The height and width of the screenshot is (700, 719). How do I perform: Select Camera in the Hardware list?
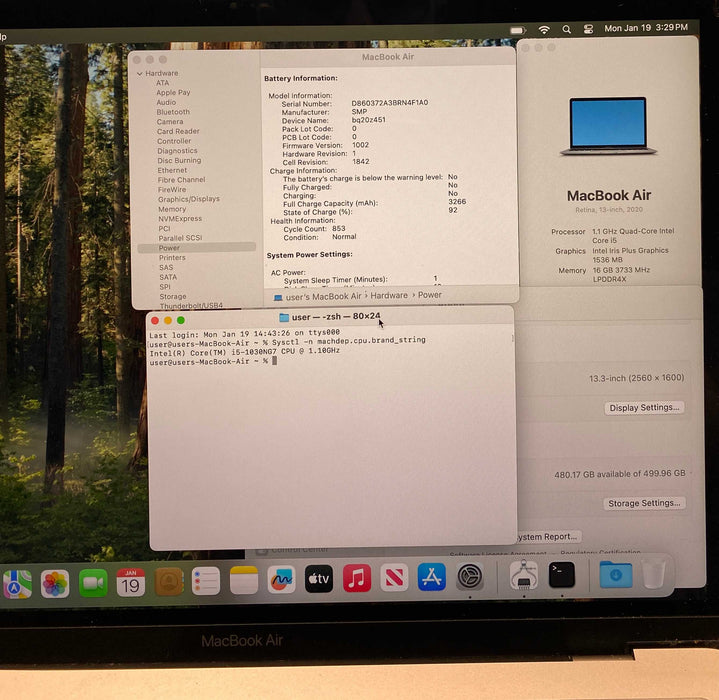click(x=170, y=122)
